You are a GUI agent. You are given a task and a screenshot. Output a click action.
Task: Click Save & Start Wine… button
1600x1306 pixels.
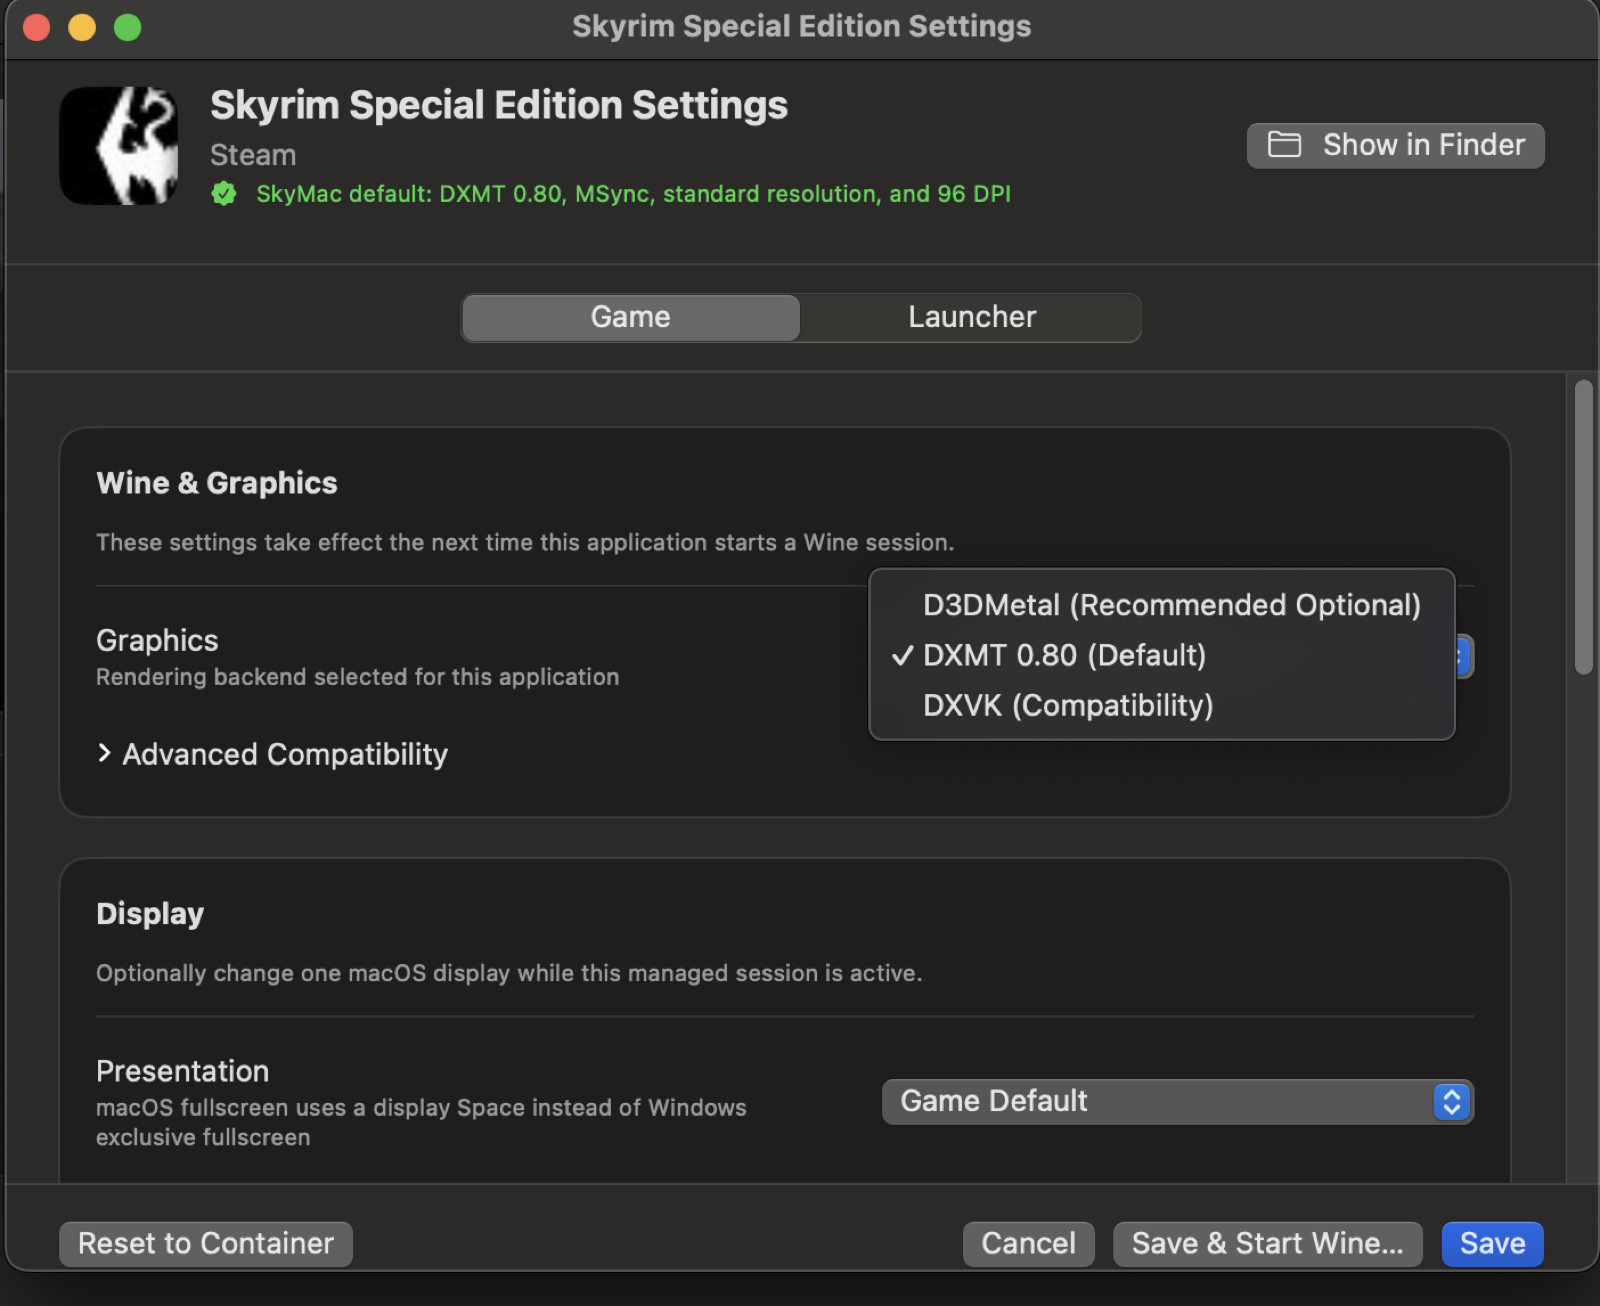(x=1267, y=1244)
